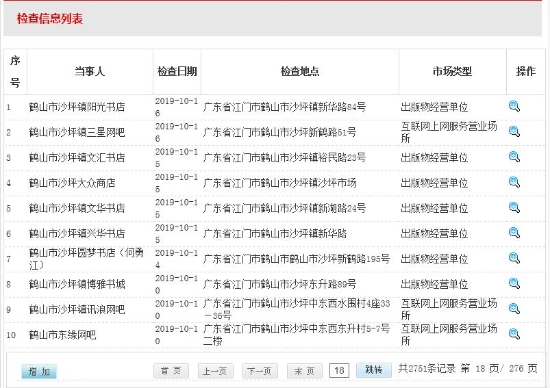Select party name 鹤山市沙坪园梦书店（何勇江）
The image size is (550, 388).
point(86,259)
